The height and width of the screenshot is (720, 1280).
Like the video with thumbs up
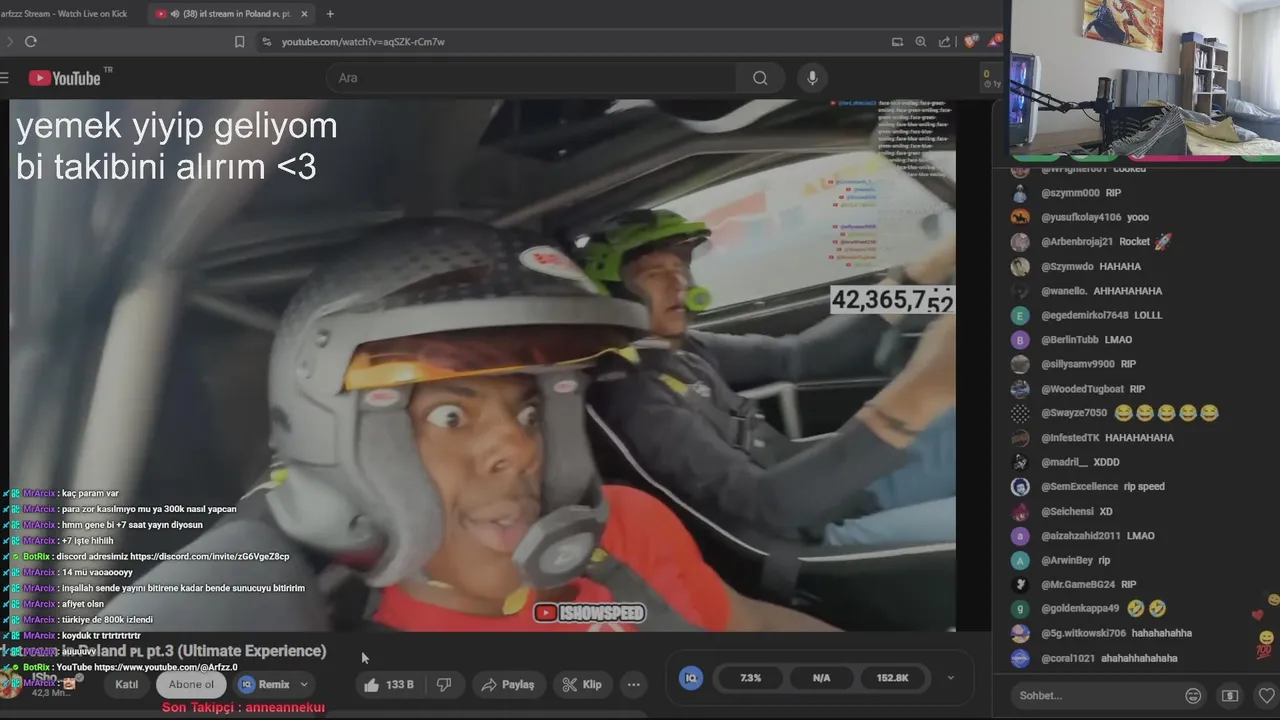coord(388,684)
